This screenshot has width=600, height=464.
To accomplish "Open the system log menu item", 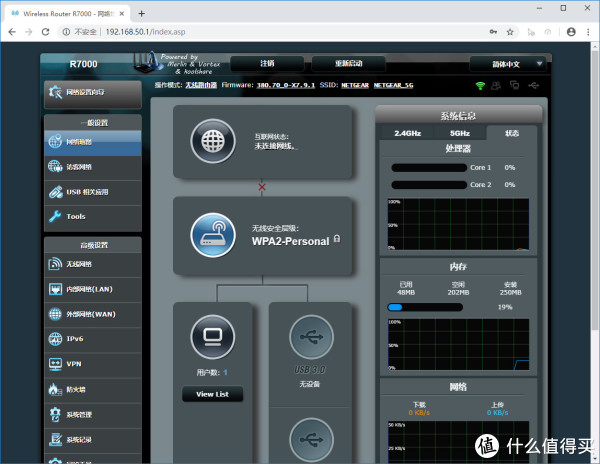I will [93, 440].
